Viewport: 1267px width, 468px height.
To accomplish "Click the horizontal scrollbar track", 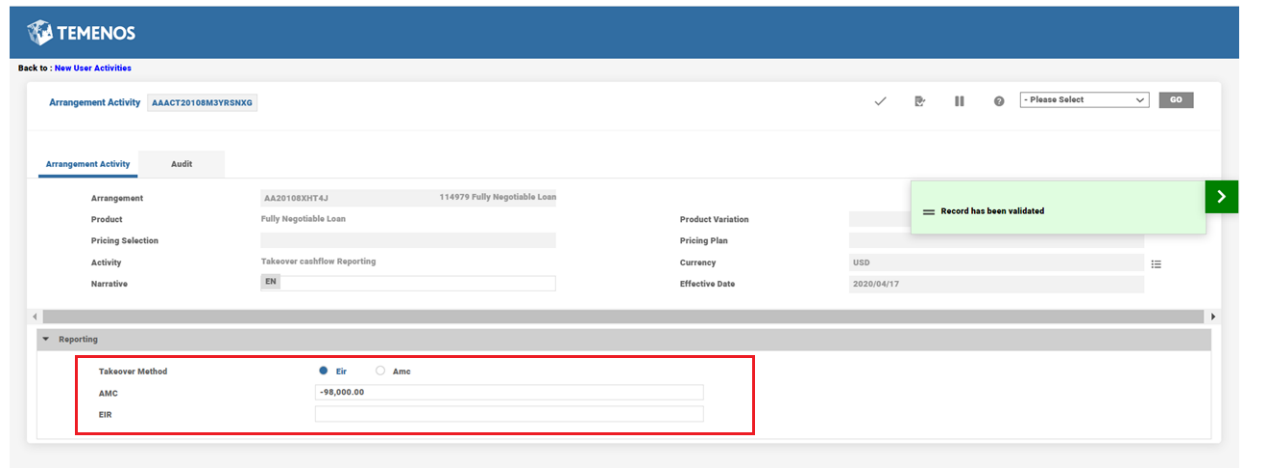I will pyautogui.click(x=620, y=316).
